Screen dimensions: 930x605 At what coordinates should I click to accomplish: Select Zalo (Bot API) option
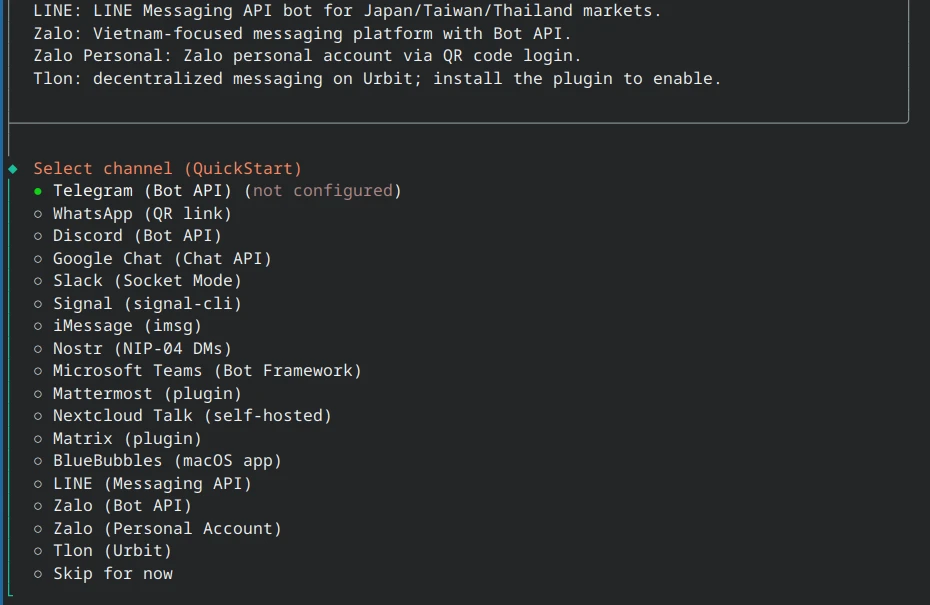pyautogui.click(x=120, y=505)
